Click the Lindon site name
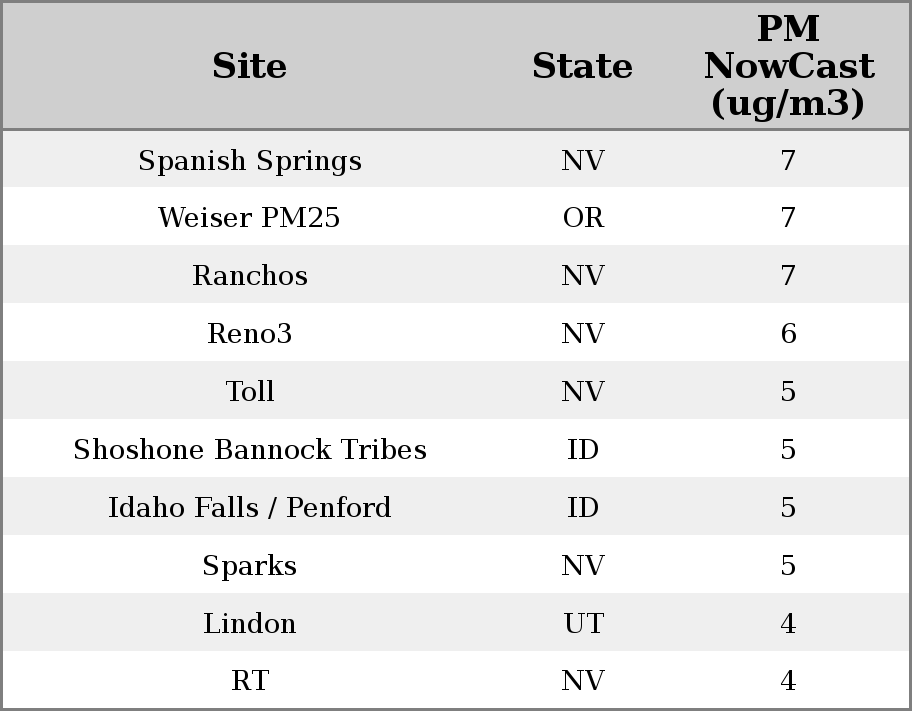Image resolution: width=912 pixels, height=711 pixels. [x=250, y=624]
